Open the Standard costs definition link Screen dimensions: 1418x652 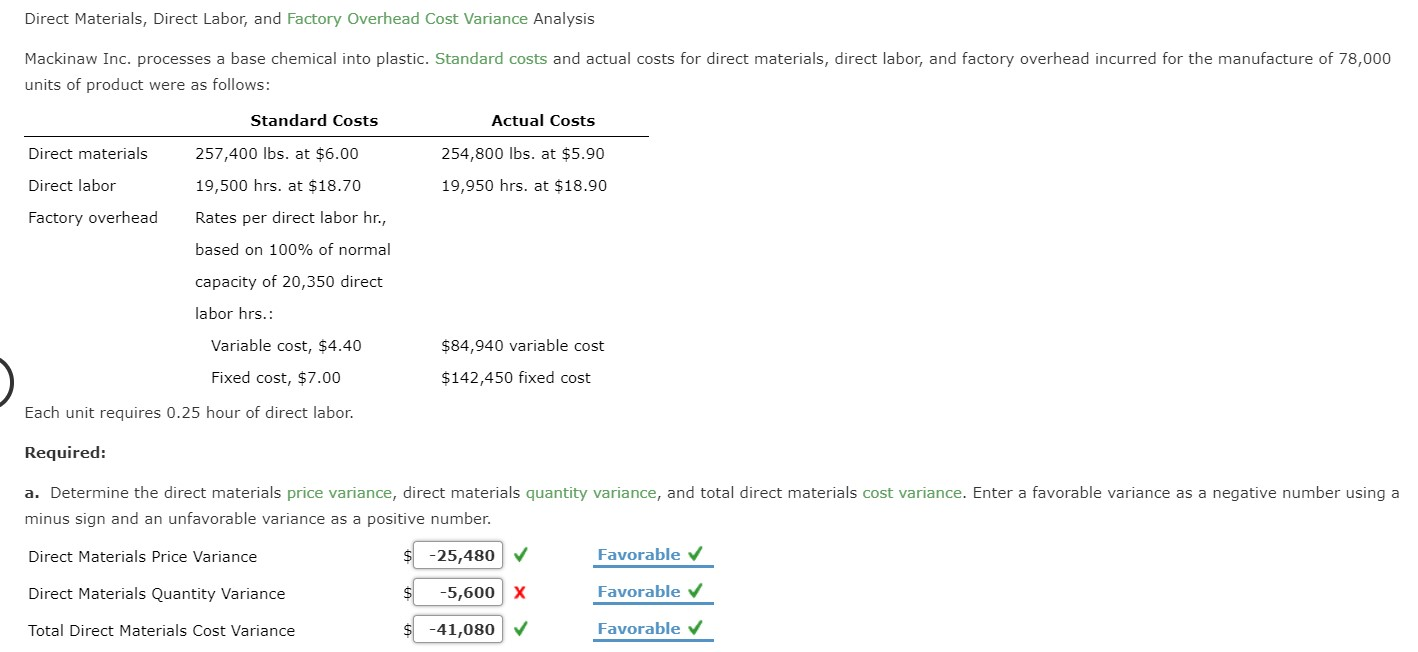pos(491,58)
